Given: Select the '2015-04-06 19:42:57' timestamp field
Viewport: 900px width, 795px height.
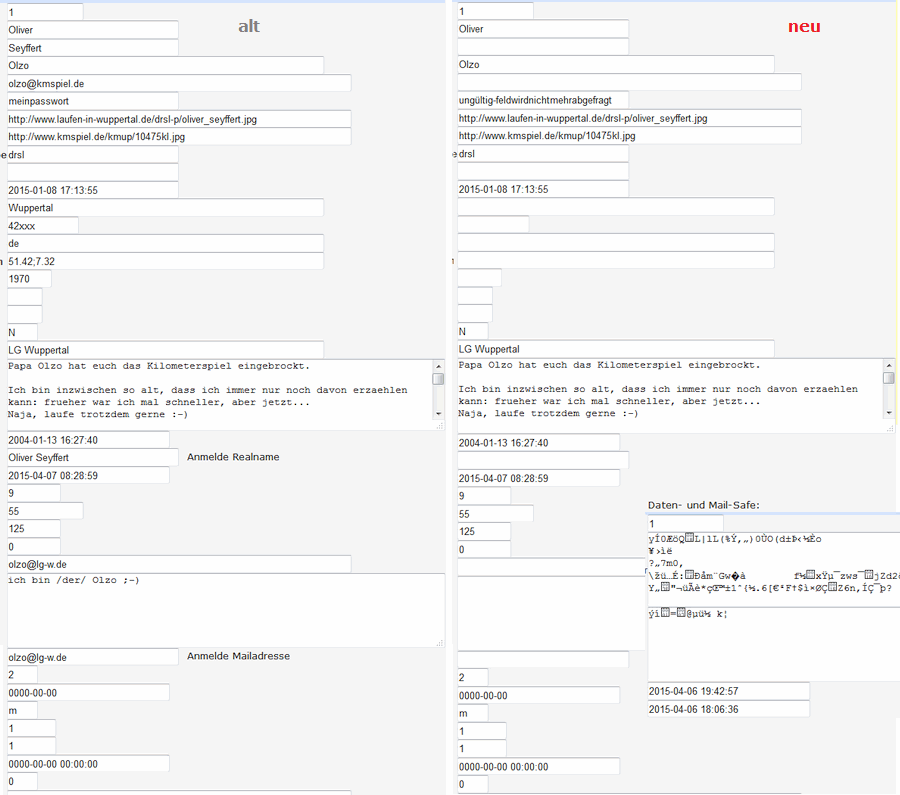Looking at the screenshot, I should pos(728,691).
